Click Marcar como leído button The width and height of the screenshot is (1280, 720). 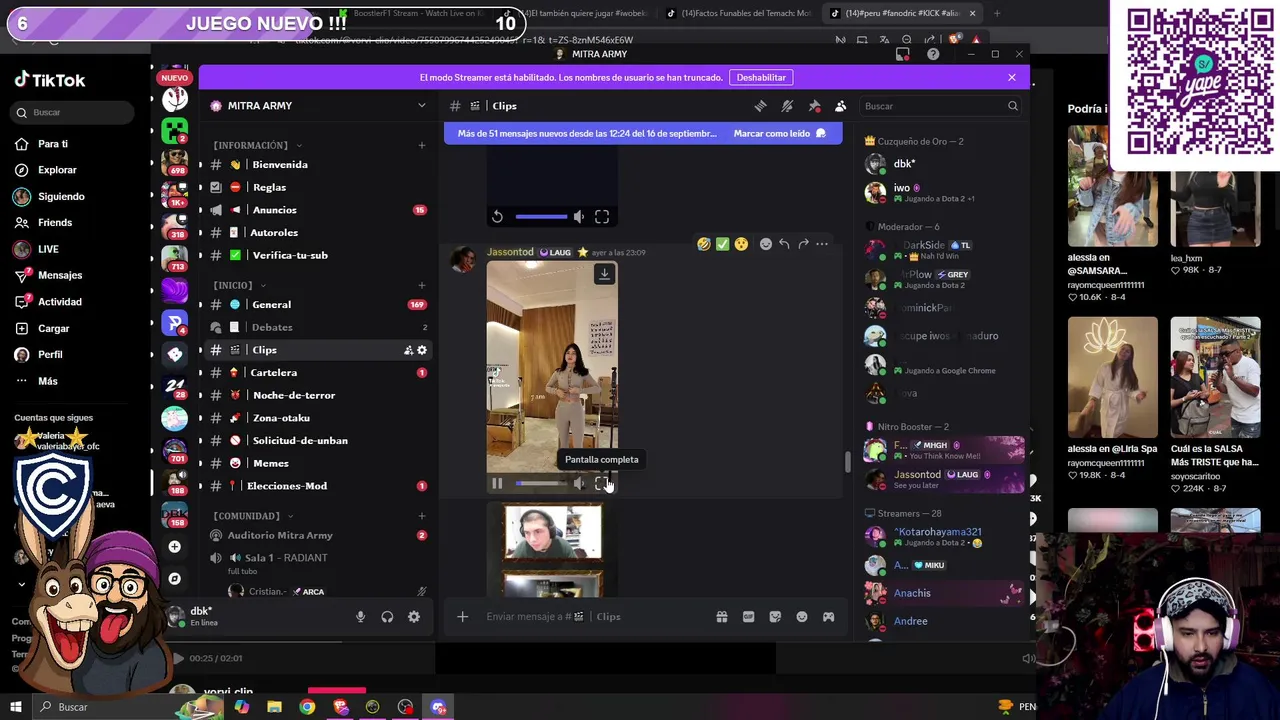[x=779, y=133]
